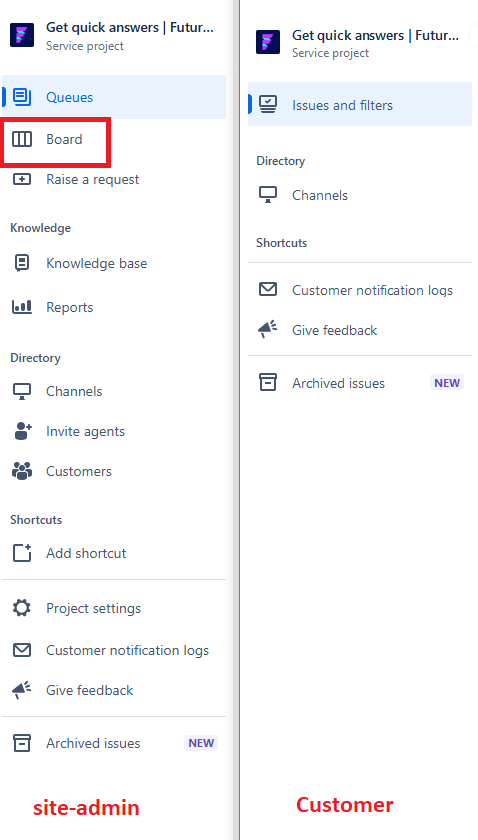Click the archive box icon in site-admin panel
The height and width of the screenshot is (840, 478).
[x=22, y=743]
